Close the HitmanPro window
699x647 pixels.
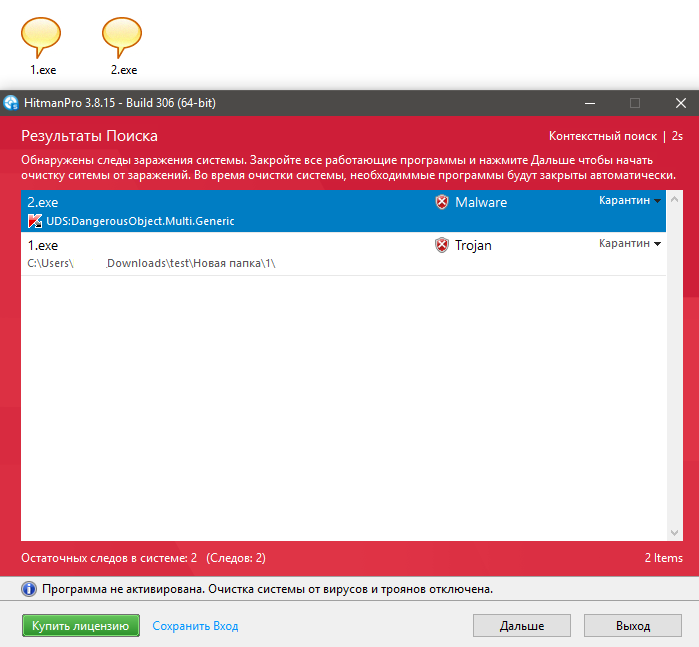[x=681, y=103]
